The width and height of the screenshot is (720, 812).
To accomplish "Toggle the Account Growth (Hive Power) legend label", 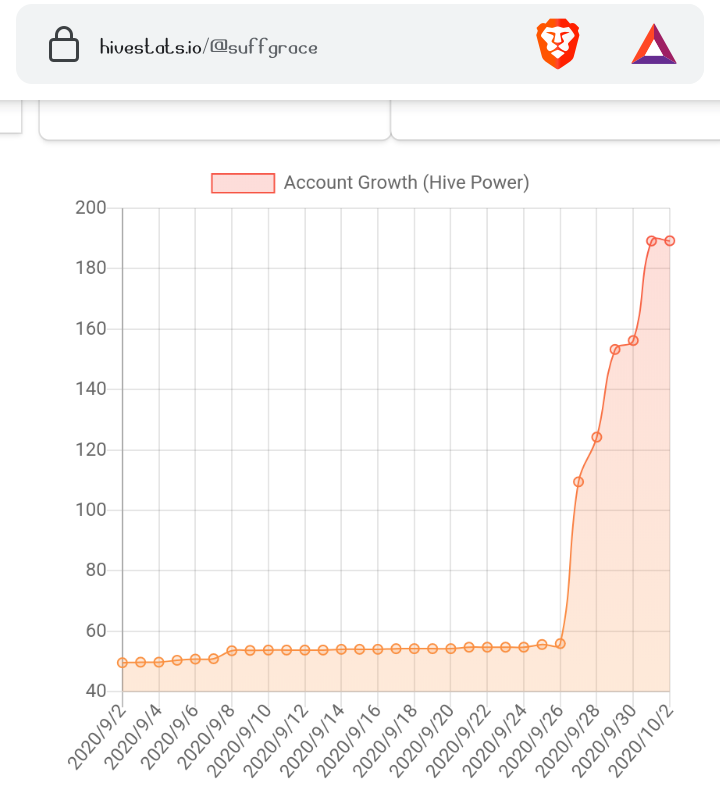I will pyautogui.click(x=407, y=183).
